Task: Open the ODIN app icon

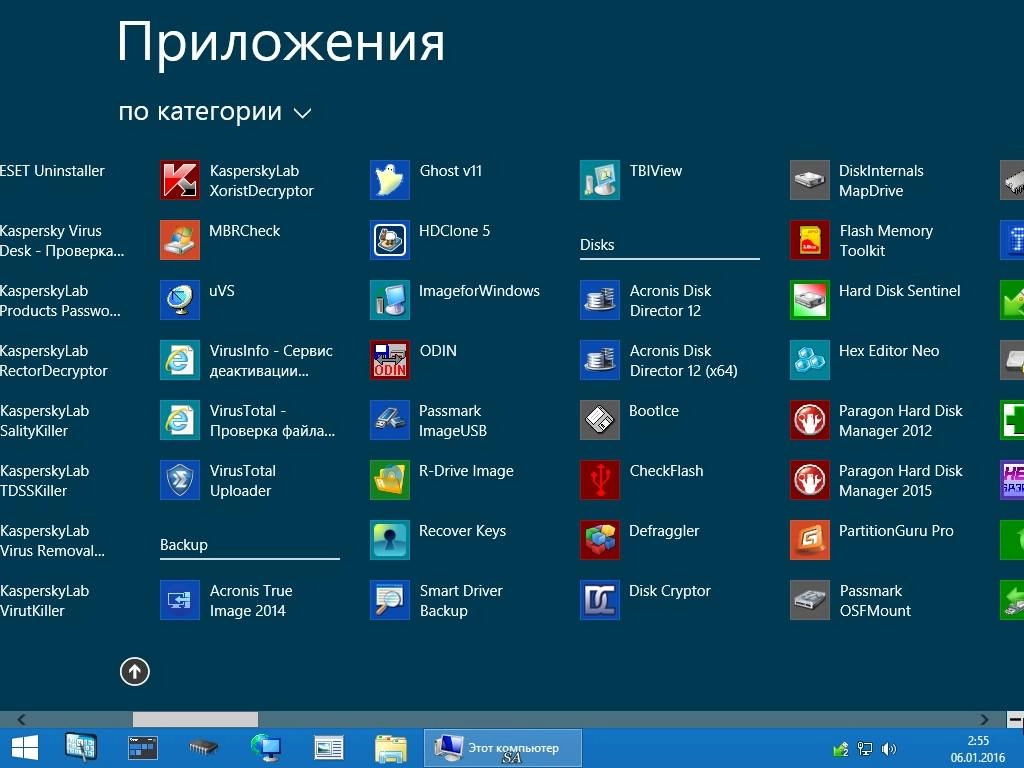Action: pos(390,360)
